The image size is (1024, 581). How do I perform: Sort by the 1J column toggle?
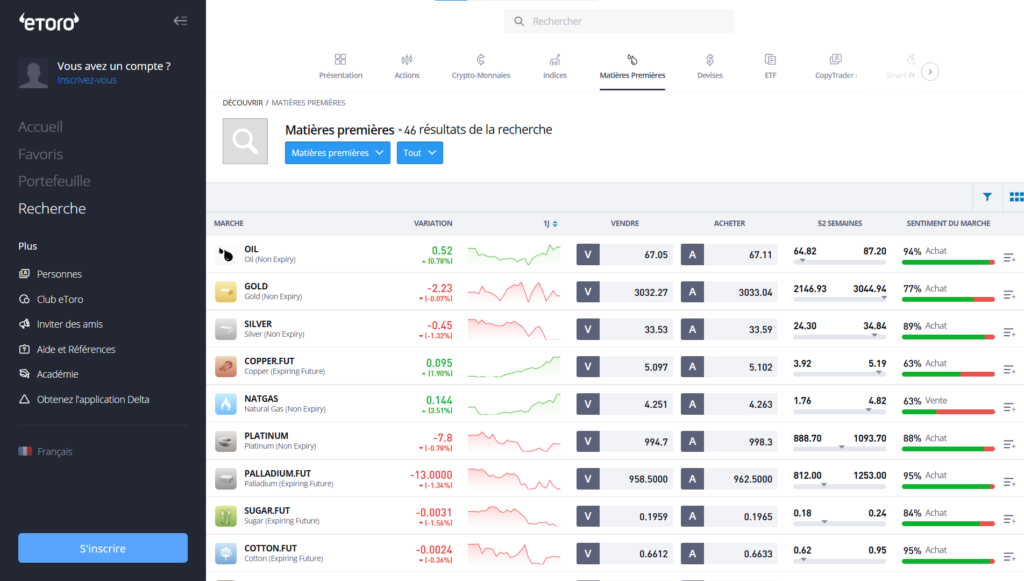point(550,224)
